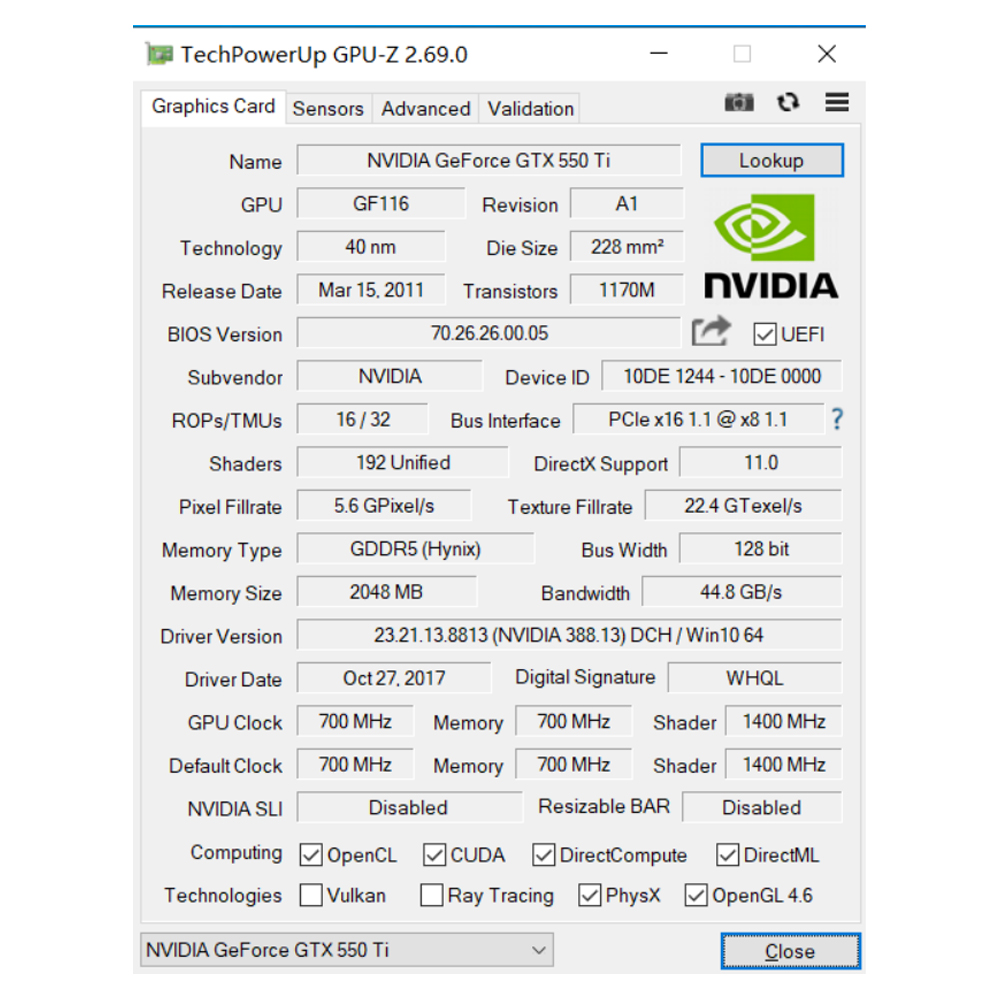
Task: Toggle the UEFI checkbox
Action: tap(765, 334)
